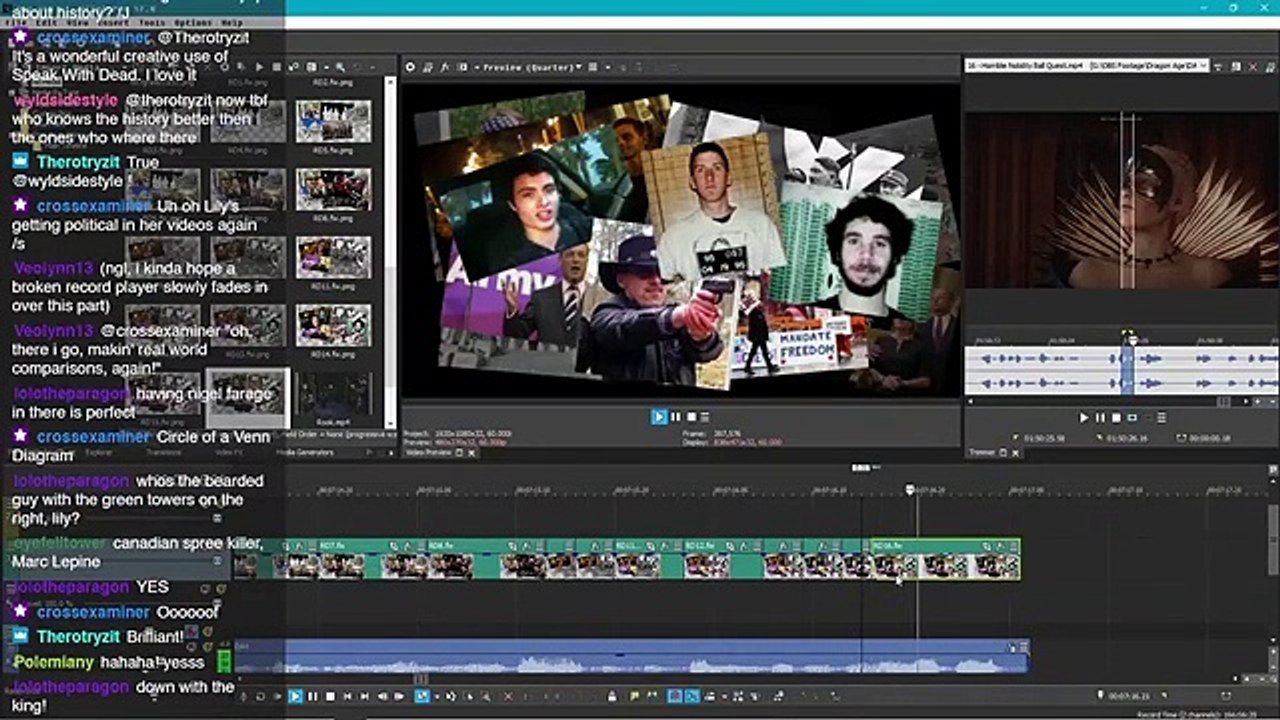The width and height of the screenshot is (1280, 720).
Task: Open the Preview (Quarter) quality dropdown
Action: 533,67
